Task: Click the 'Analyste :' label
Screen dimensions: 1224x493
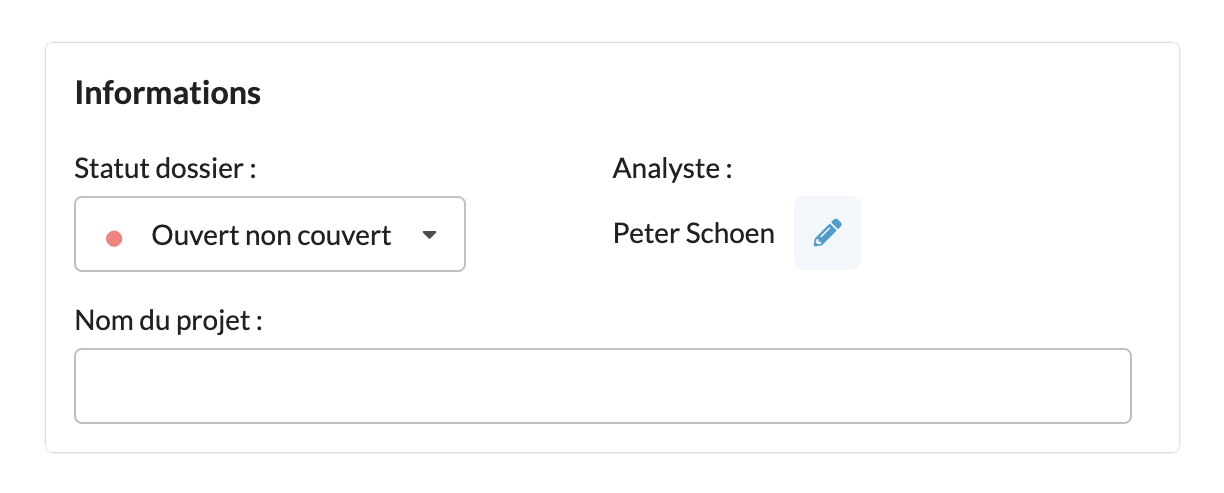Action: point(672,169)
